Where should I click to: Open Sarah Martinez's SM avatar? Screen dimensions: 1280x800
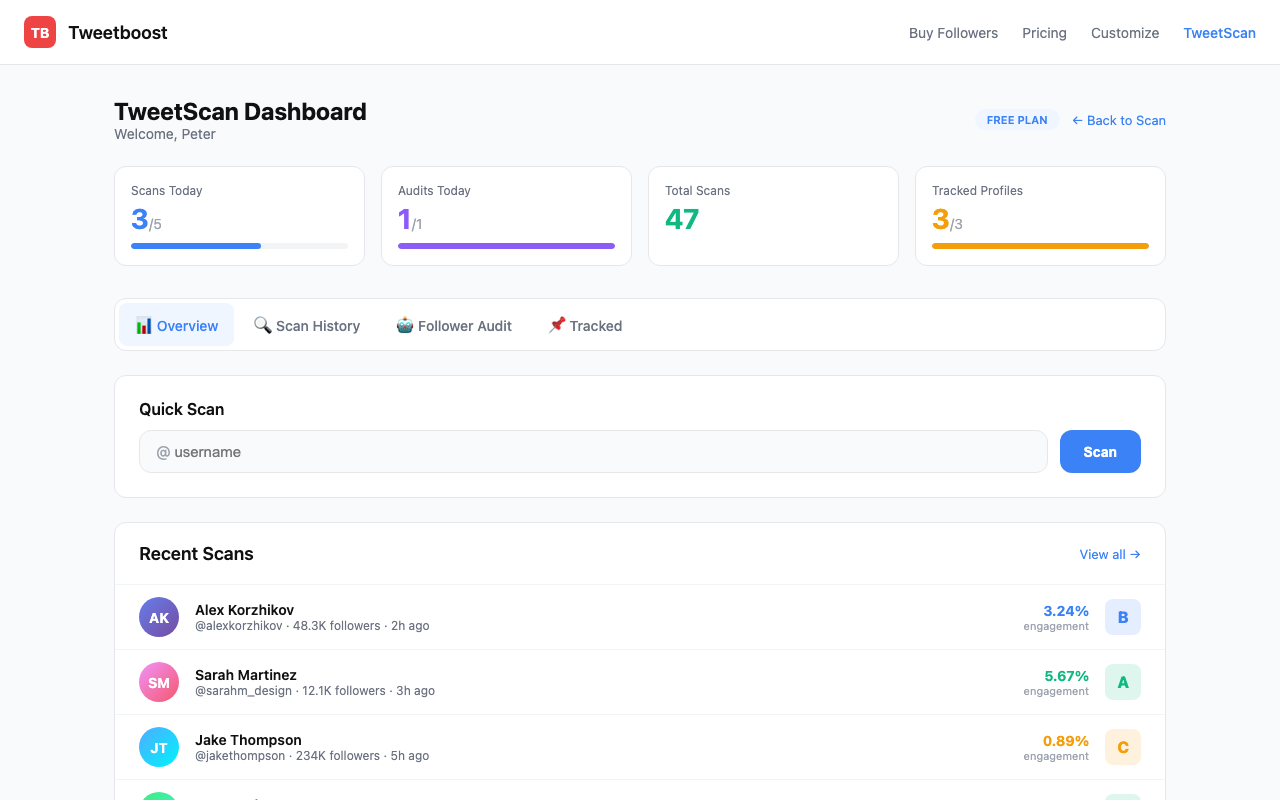point(159,682)
